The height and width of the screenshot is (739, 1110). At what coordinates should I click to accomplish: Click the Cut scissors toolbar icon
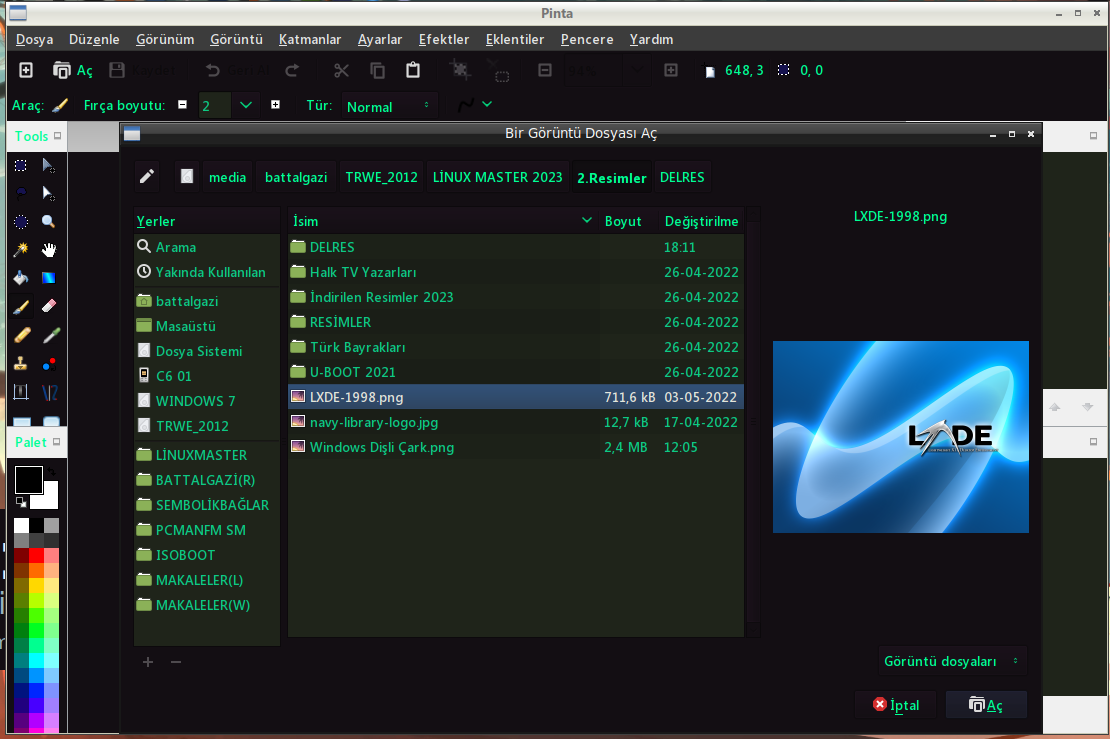341,70
